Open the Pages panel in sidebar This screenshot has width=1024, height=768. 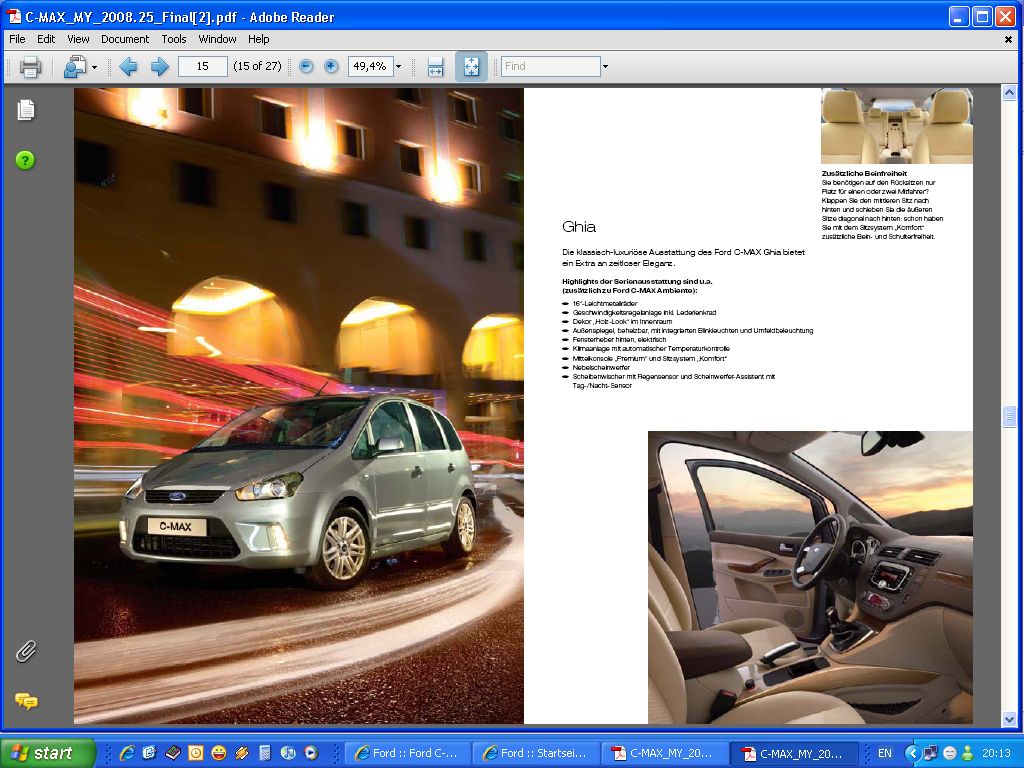[26, 110]
